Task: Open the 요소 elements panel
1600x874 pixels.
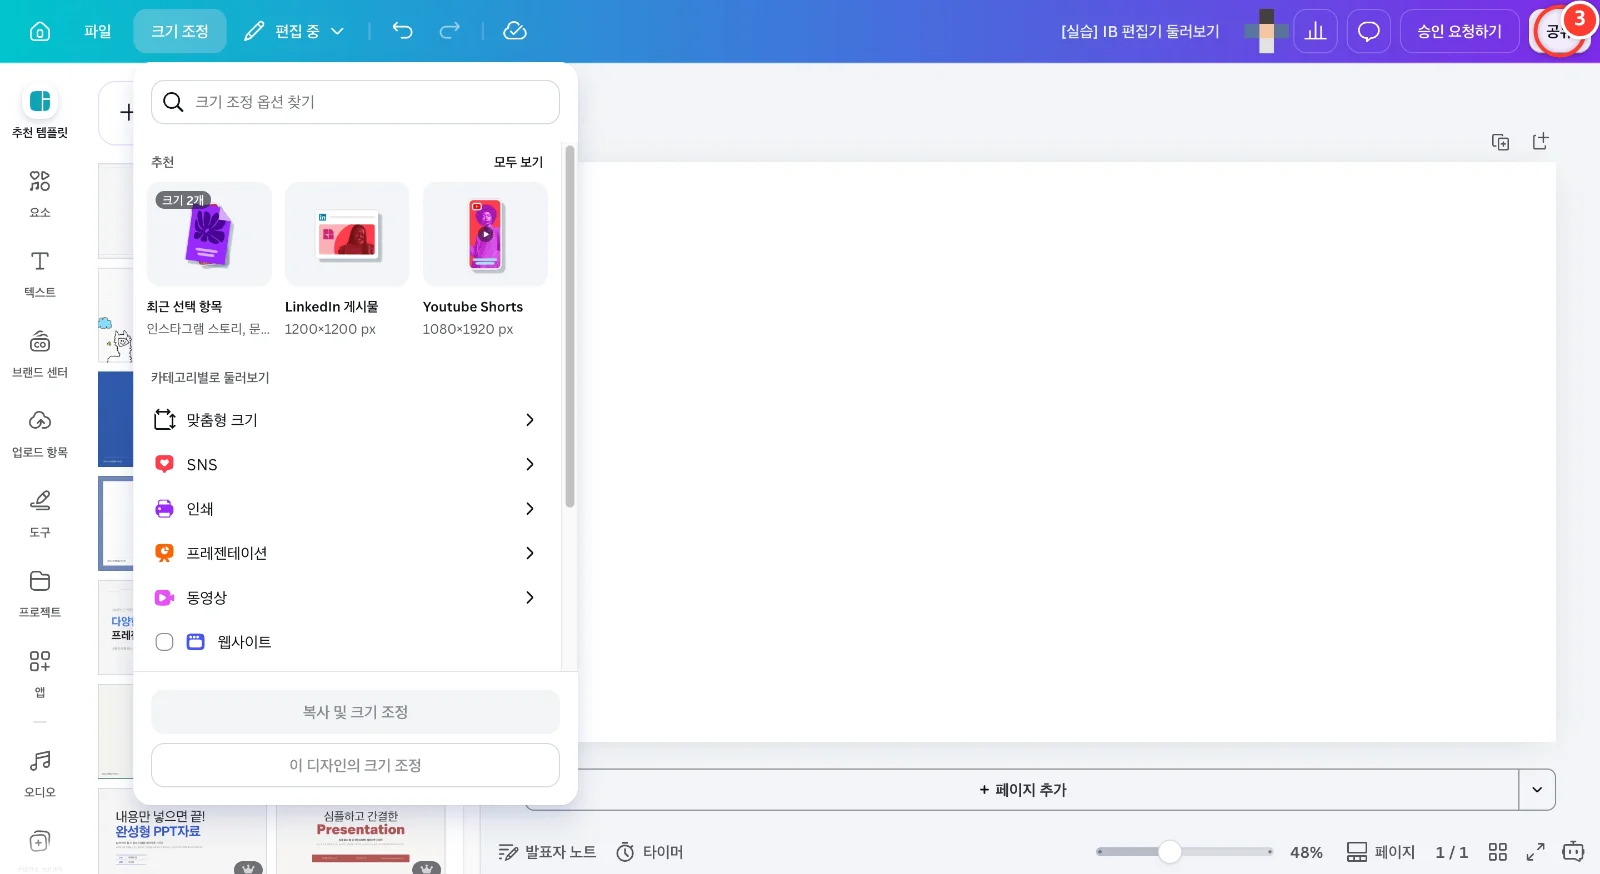Action: [x=40, y=193]
